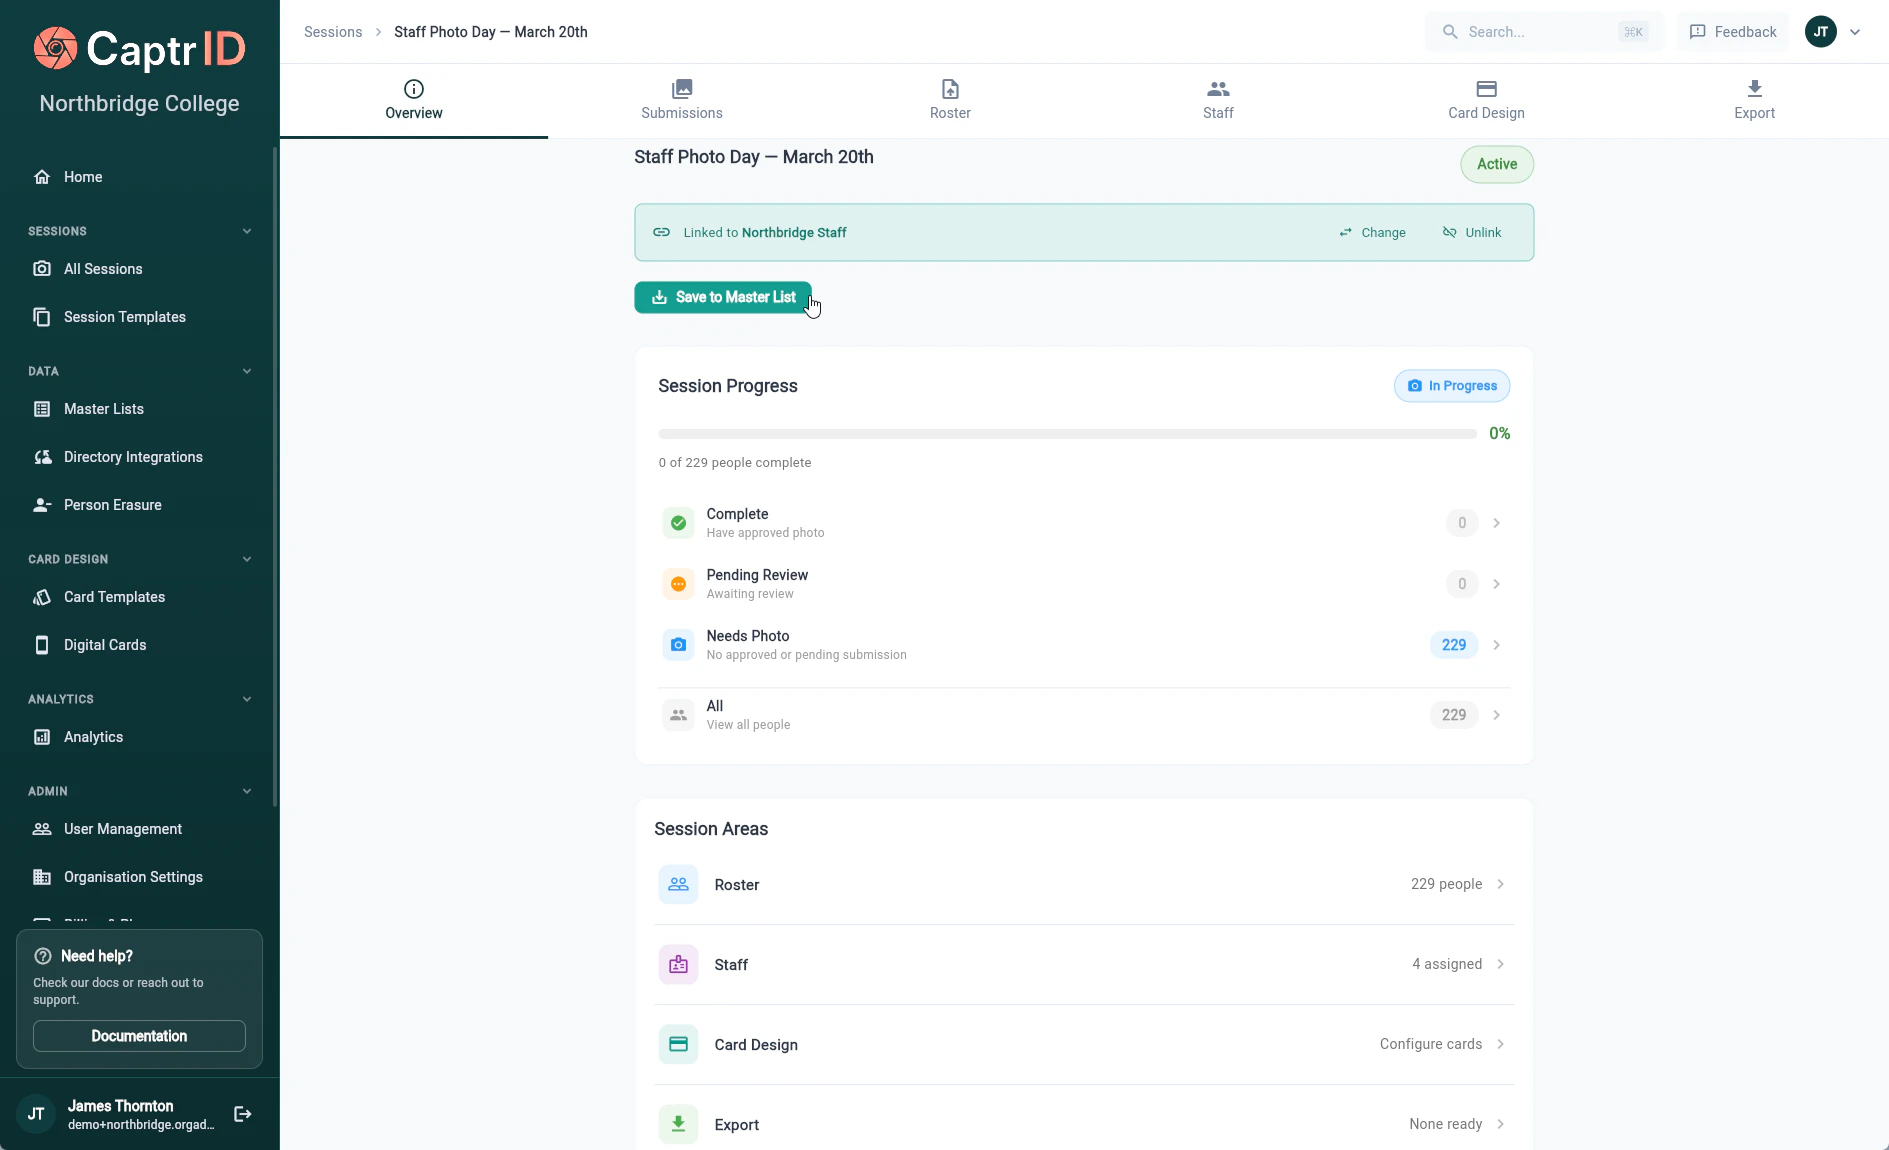Screen dimensions: 1889x1150
Task: Click the Staff area badge icon
Action: [x=678, y=964]
